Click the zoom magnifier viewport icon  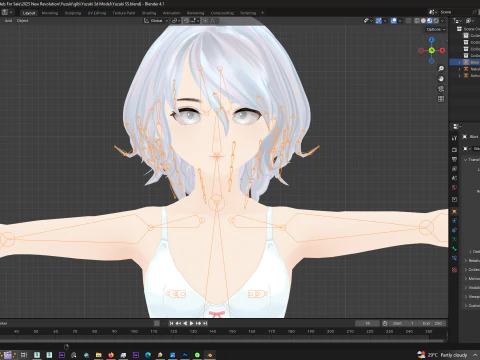point(441,69)
